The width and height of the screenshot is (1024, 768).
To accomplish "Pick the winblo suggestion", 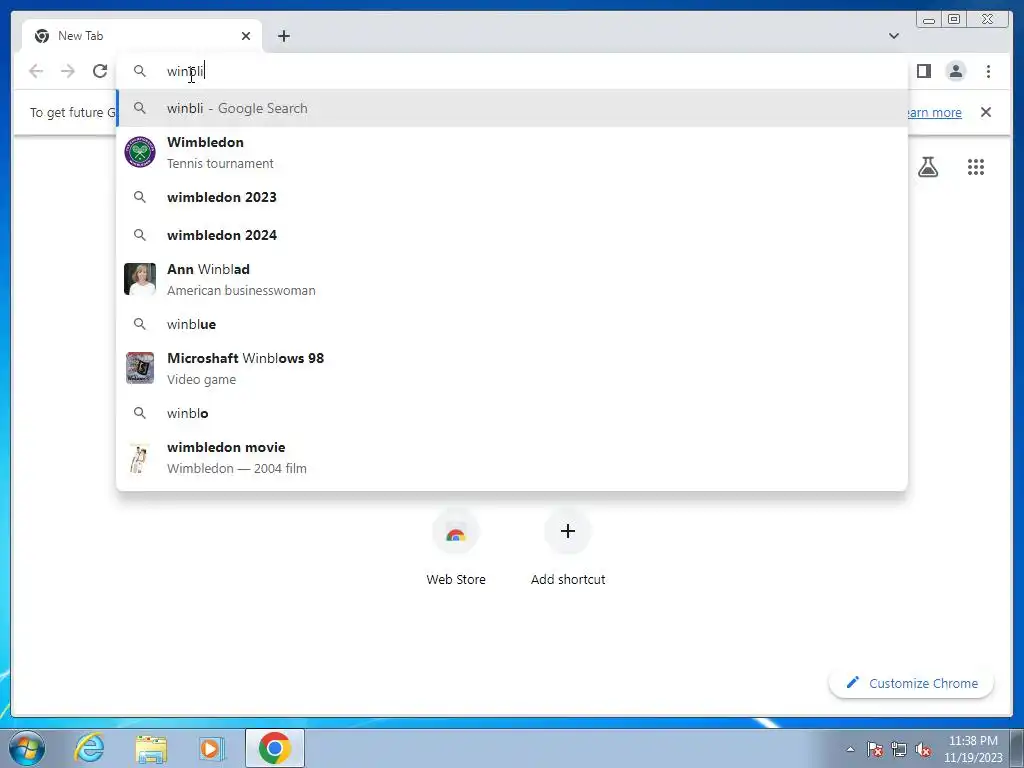I will click(x=512, y=413).
